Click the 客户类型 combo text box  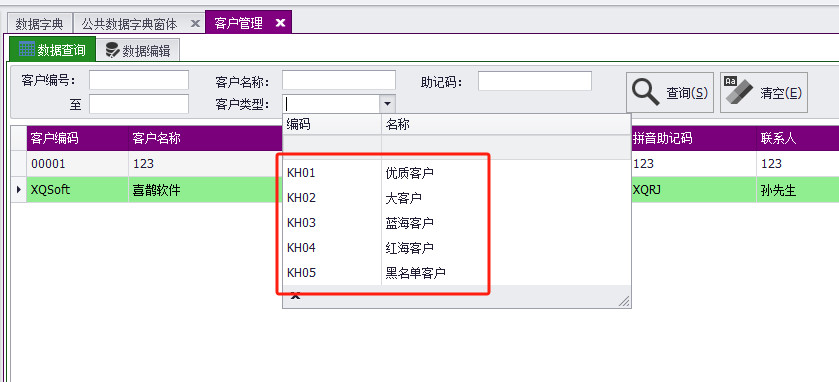coord(332,103)
